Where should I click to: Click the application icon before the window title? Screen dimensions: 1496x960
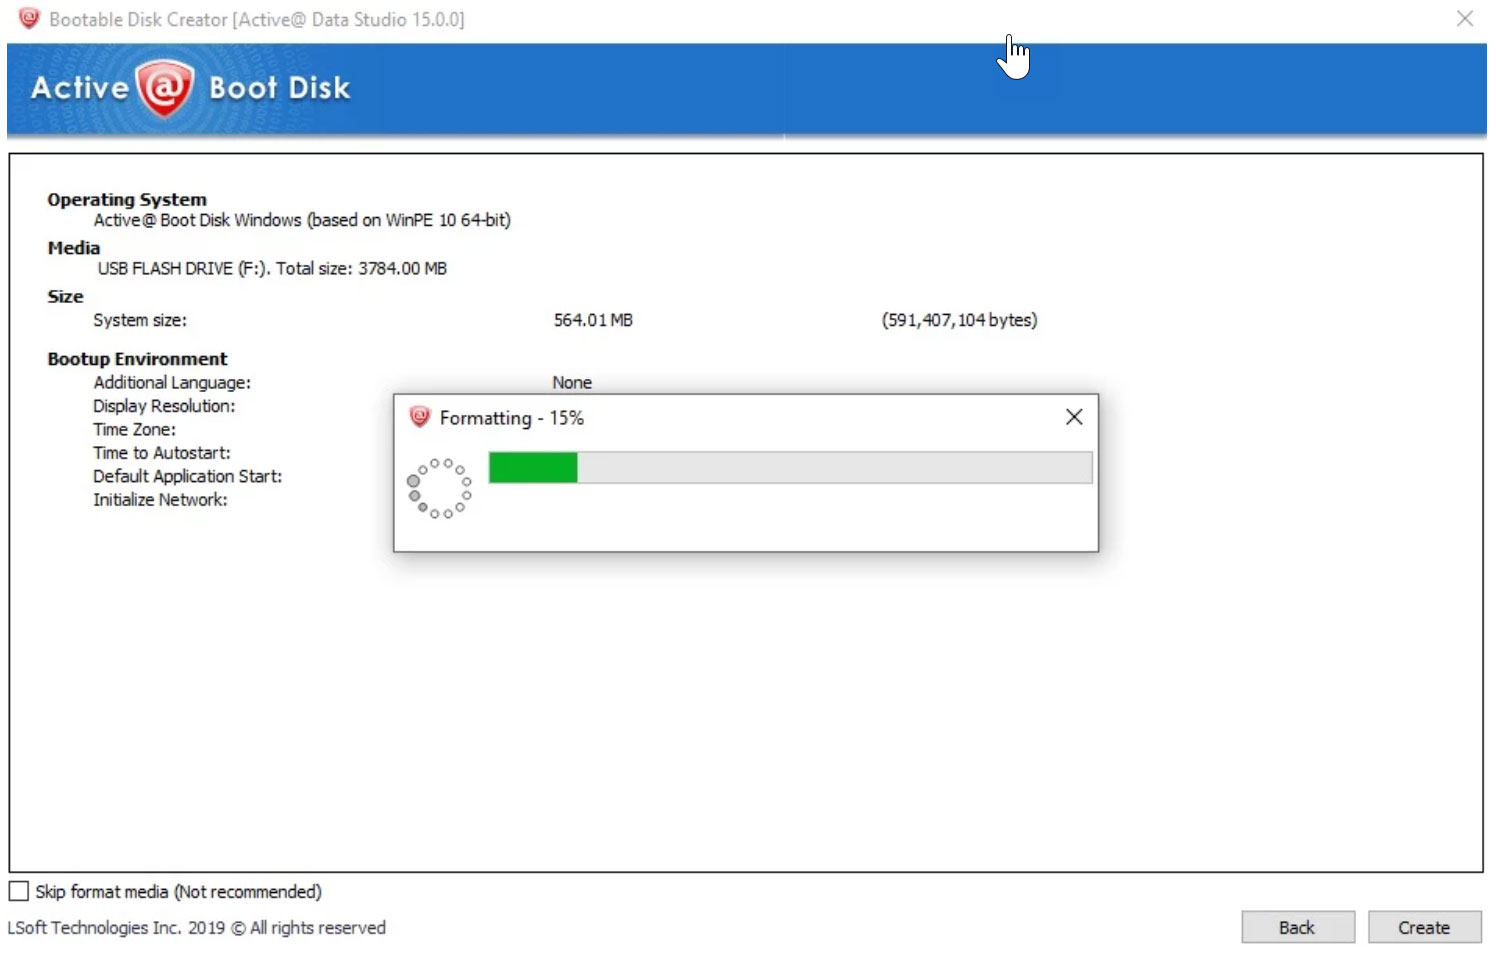pos(29,19)
